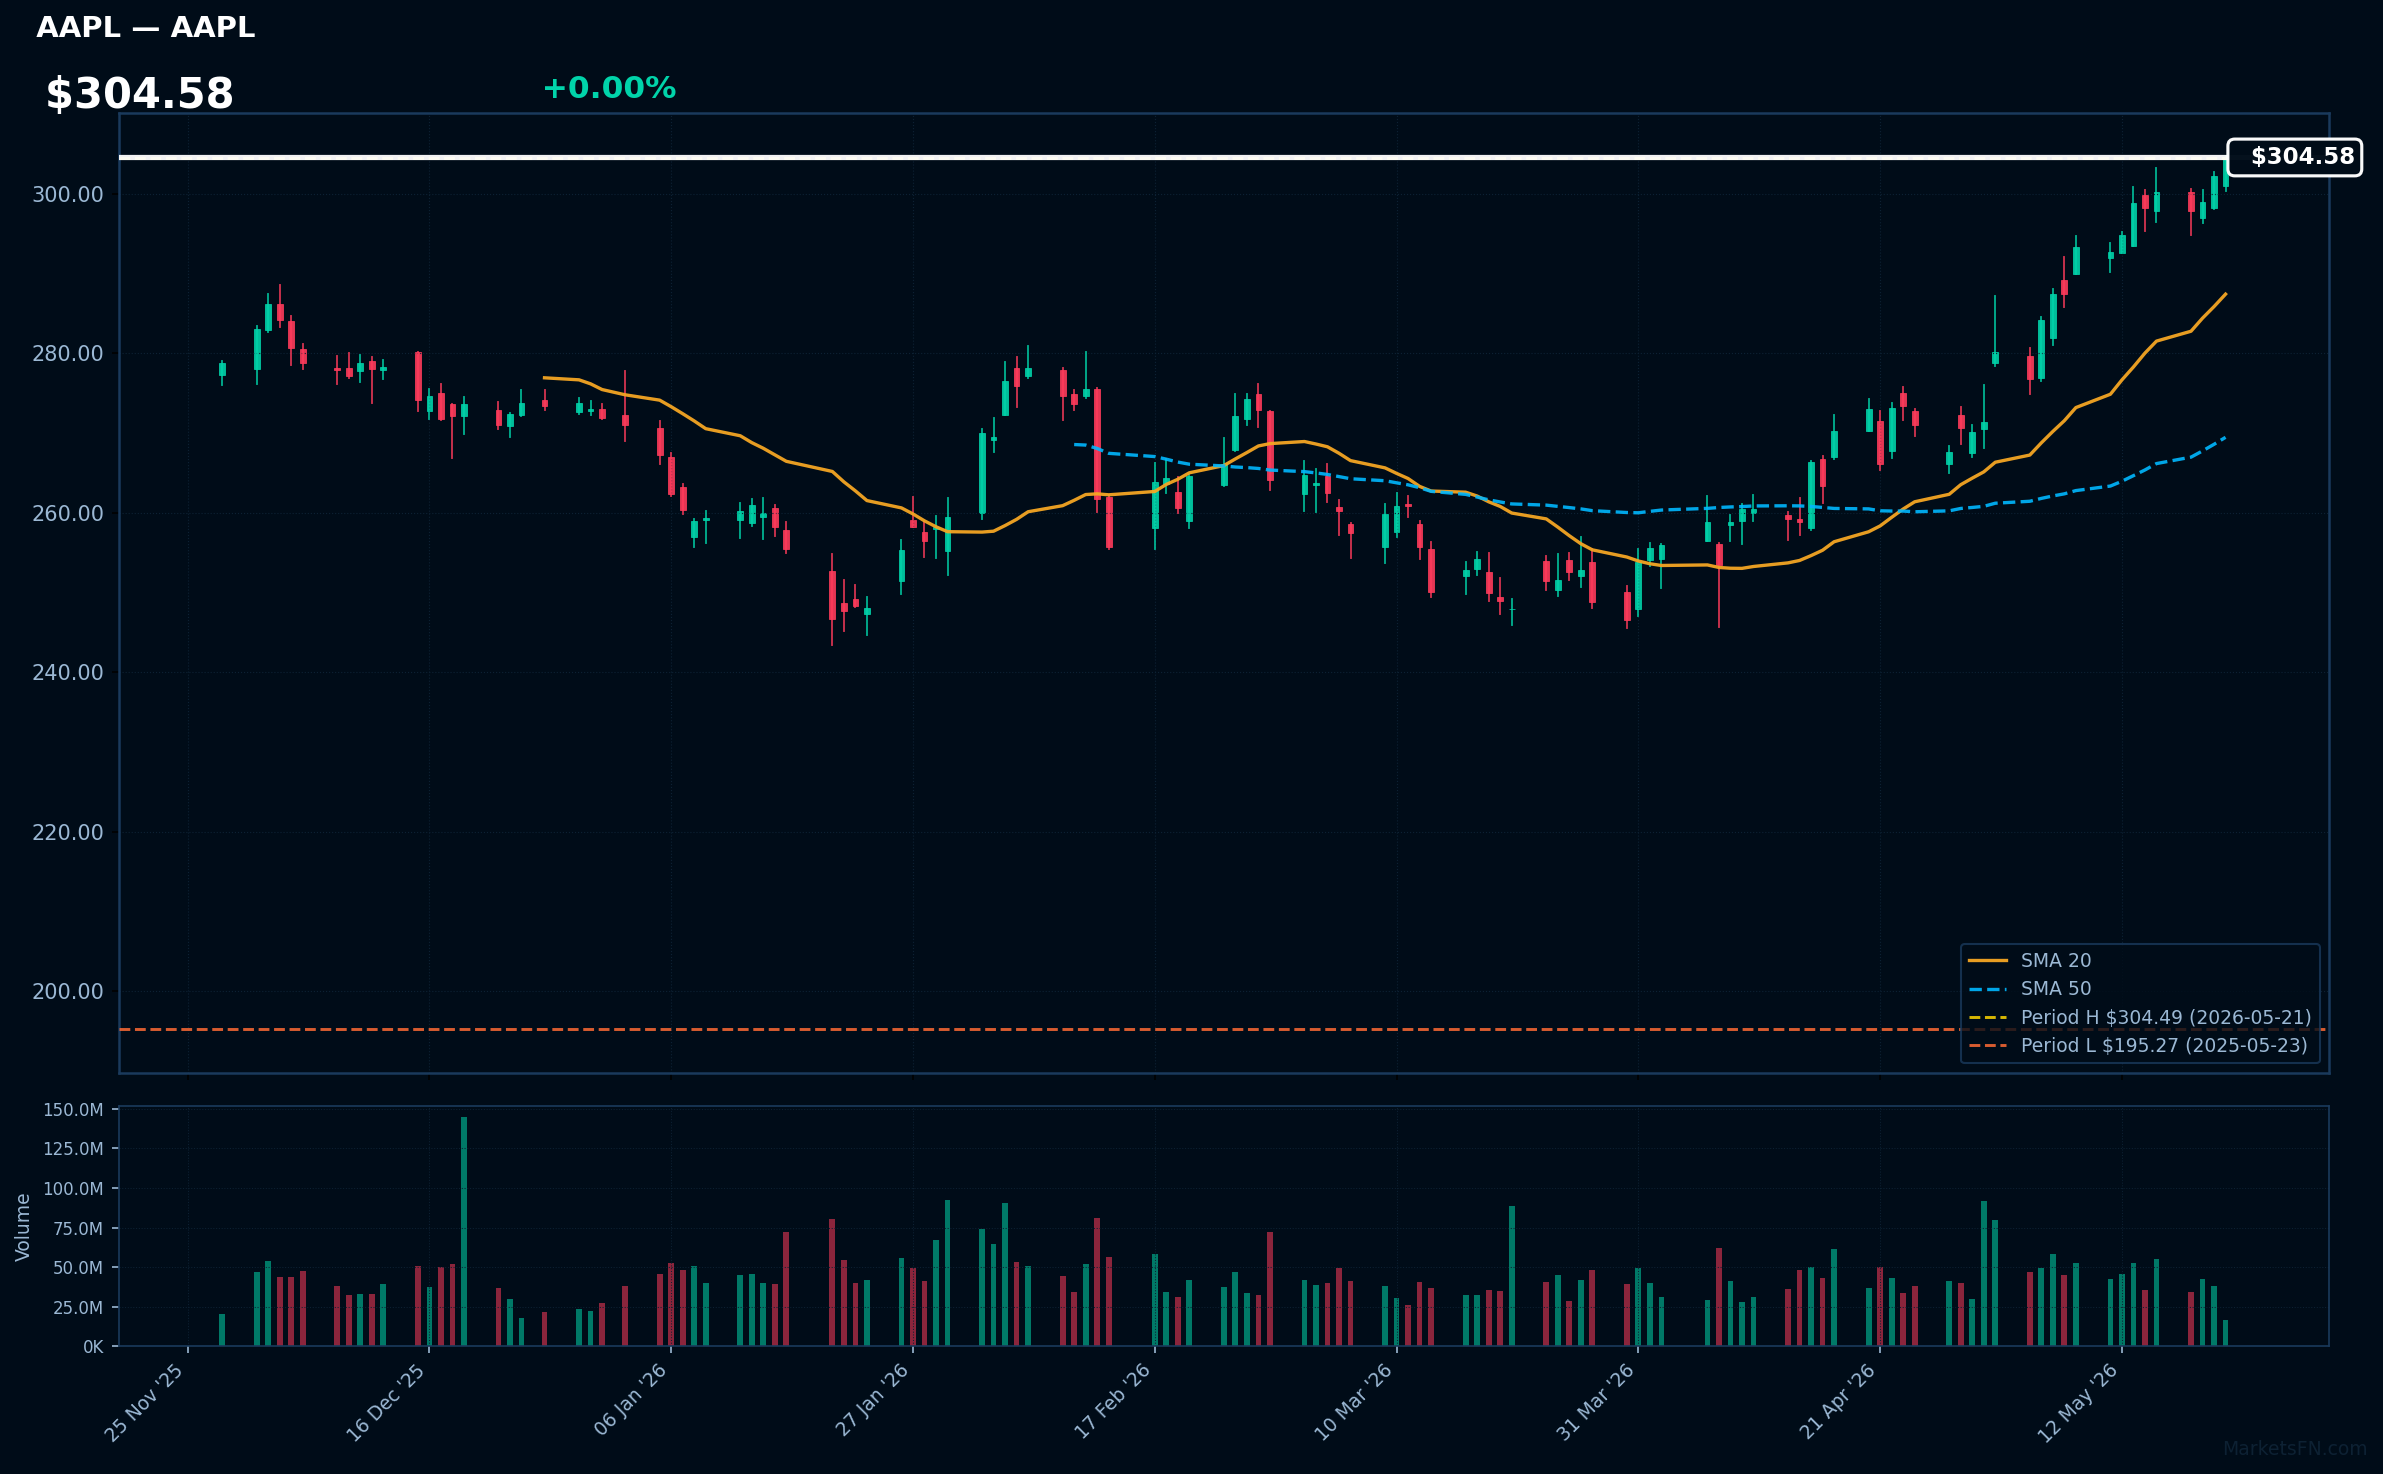Click the tallest volume bar near 16 Dec
The width and height of the screenshot is (2383, 1474).
coord(464,1231)
